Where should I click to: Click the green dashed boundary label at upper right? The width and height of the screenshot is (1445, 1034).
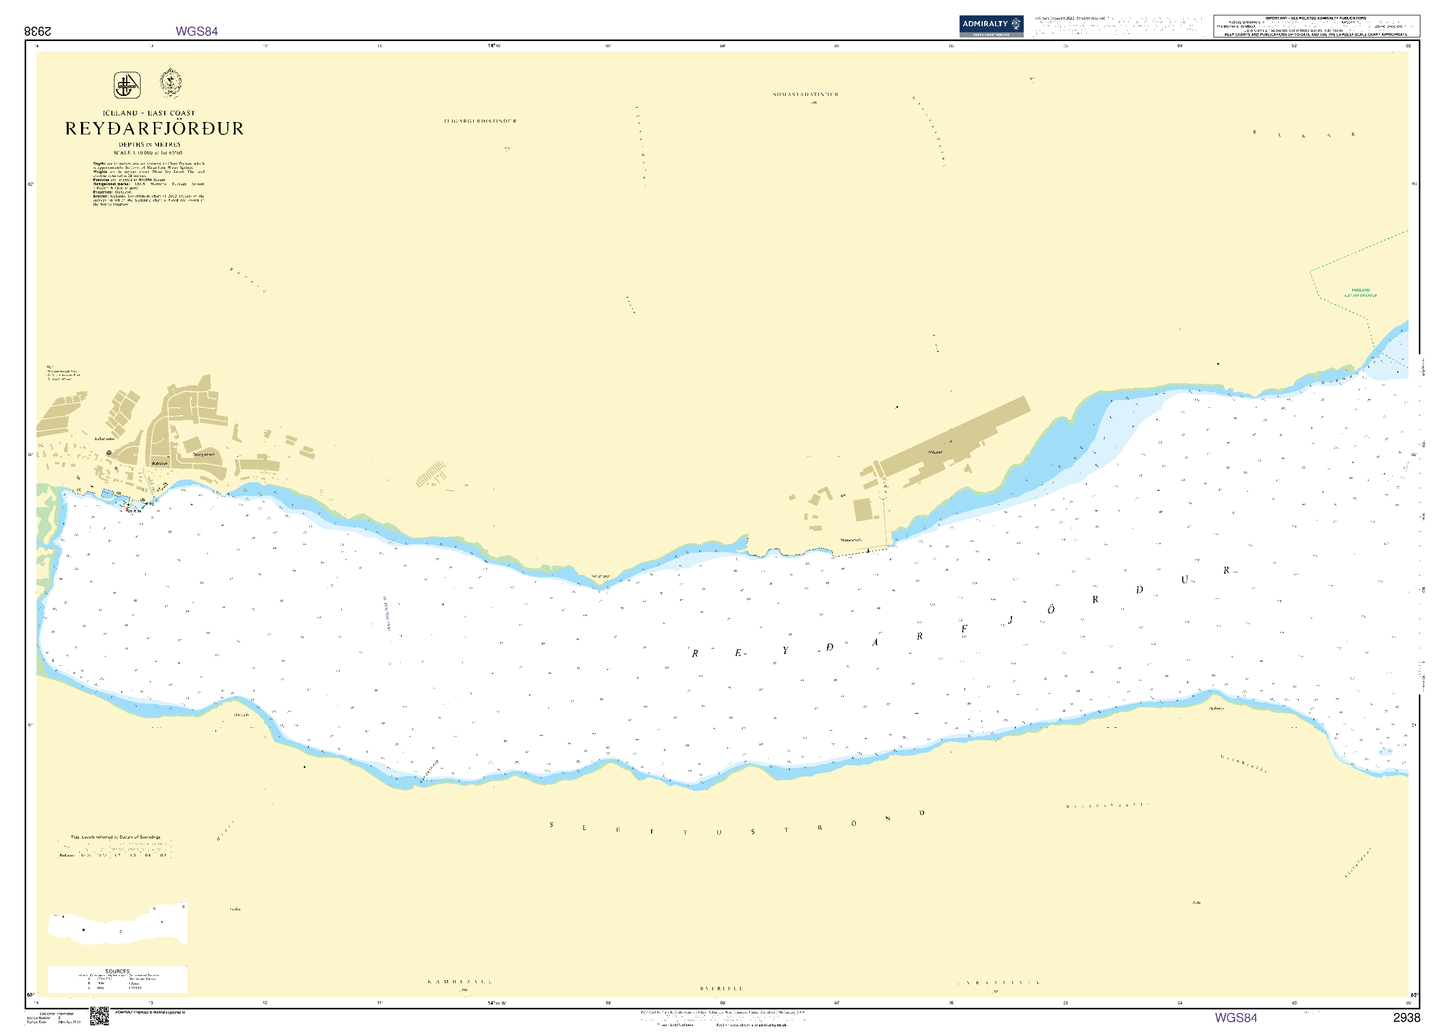point(1359,293)
